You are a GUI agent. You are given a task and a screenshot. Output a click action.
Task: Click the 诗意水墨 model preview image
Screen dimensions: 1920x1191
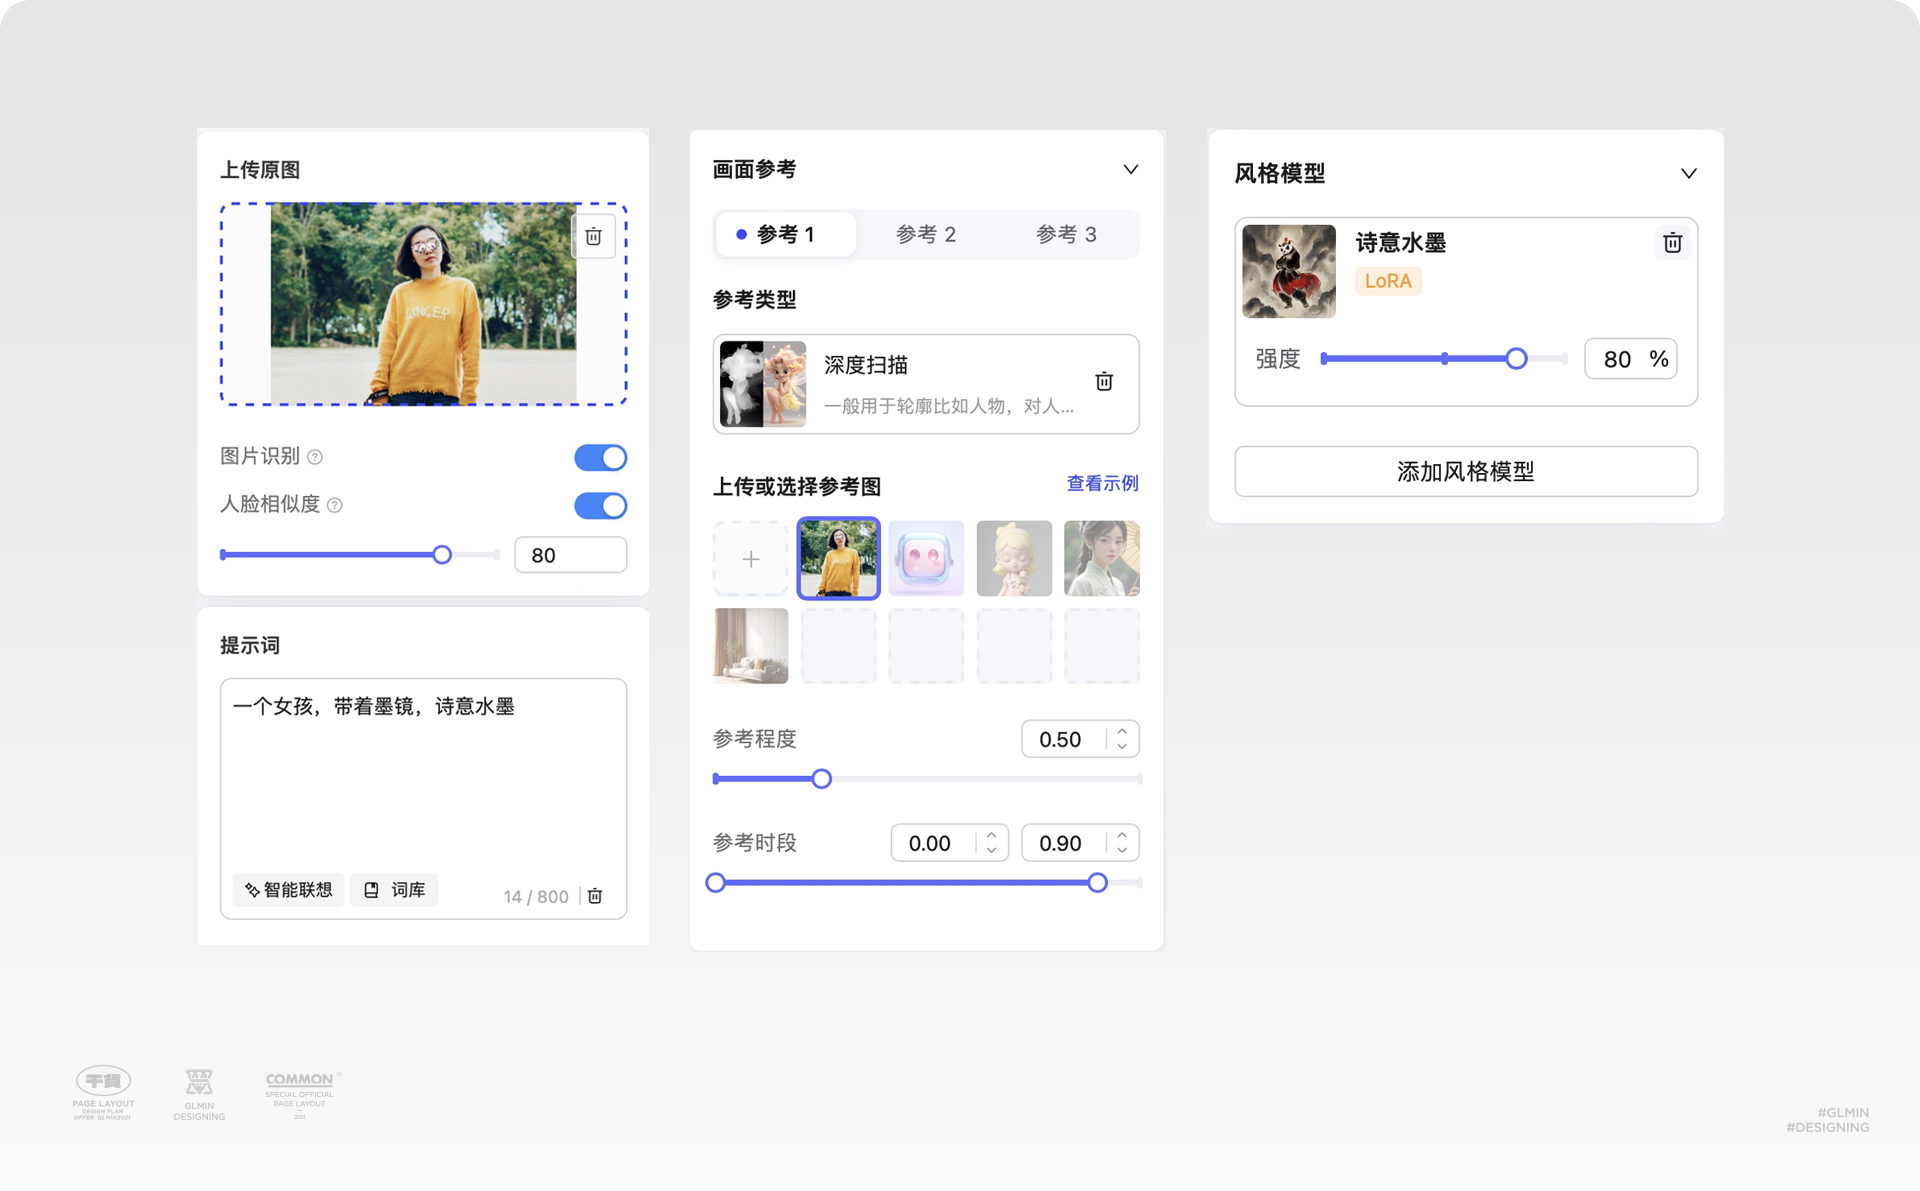1288,271
